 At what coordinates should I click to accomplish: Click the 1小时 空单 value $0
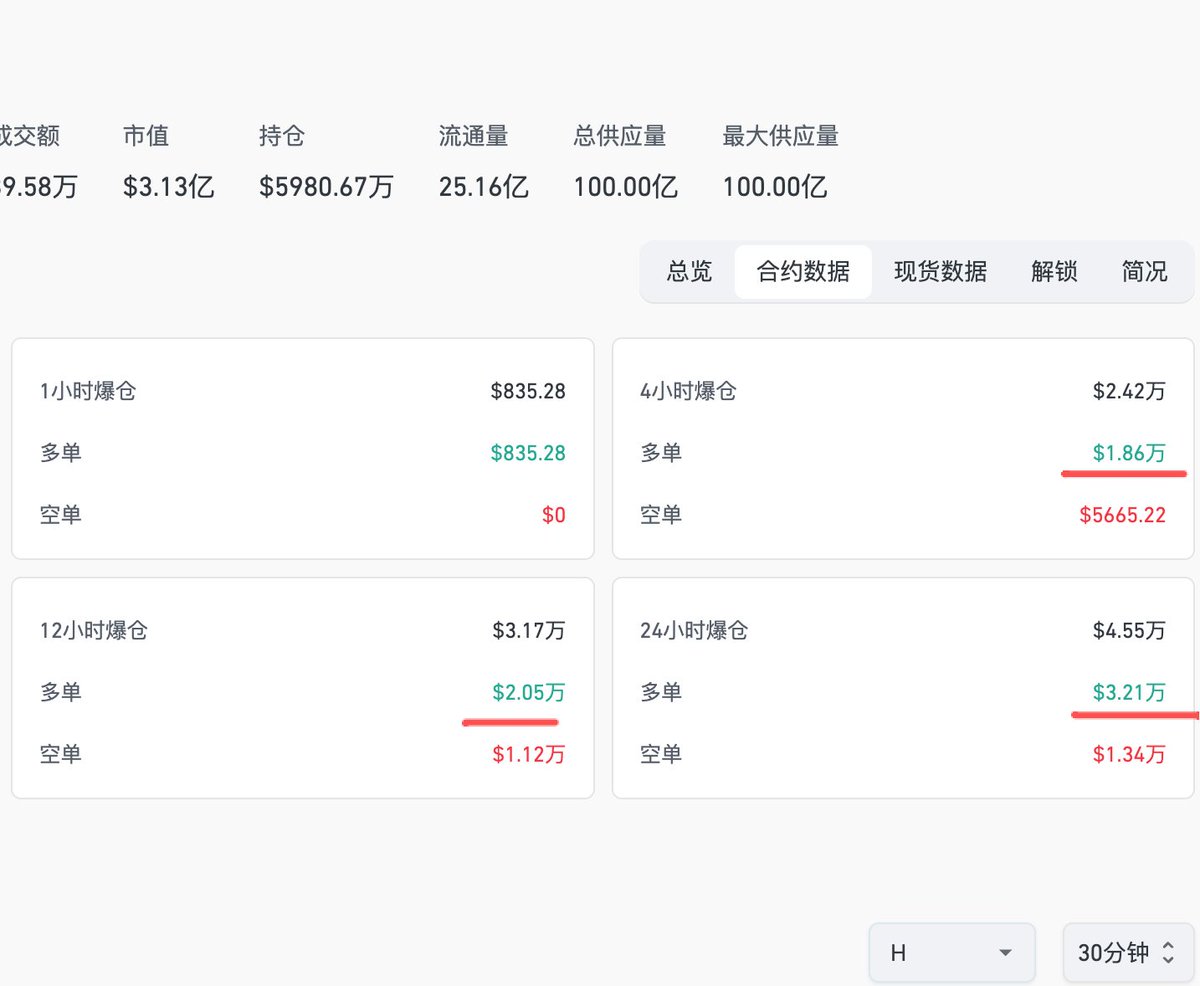click(x=553, y=515)
